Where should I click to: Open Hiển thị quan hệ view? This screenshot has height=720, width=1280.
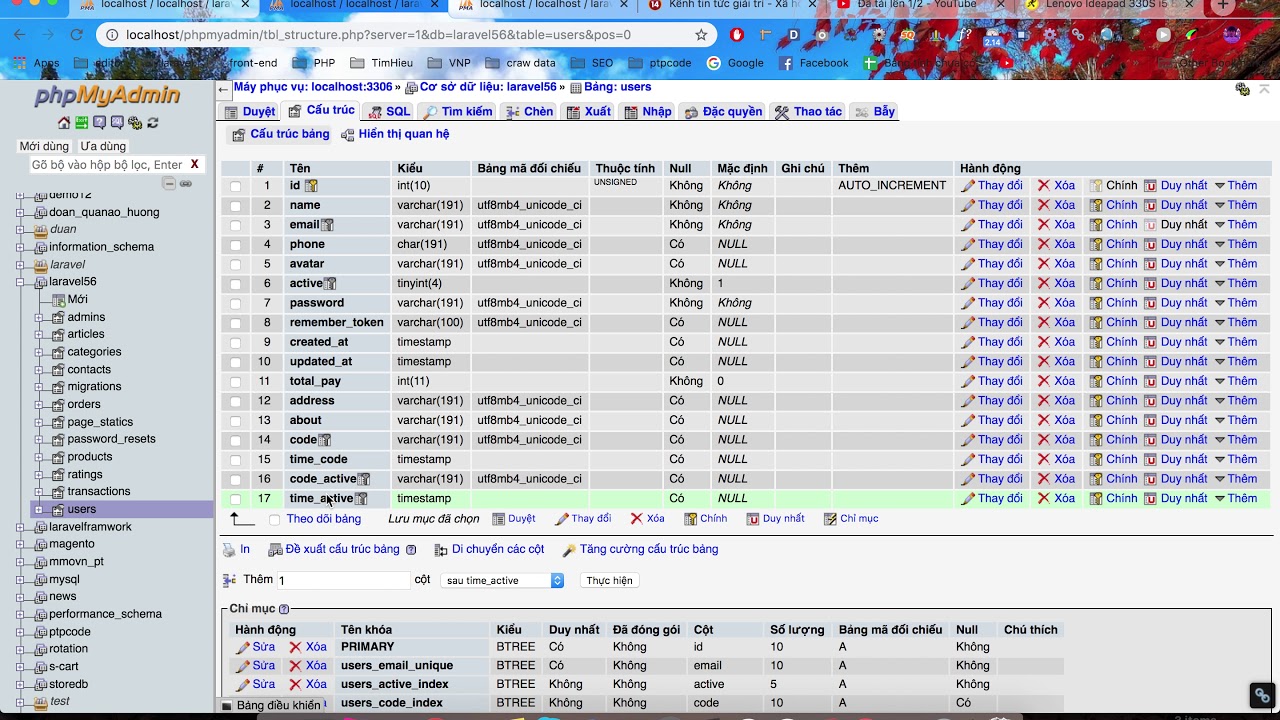395,134
